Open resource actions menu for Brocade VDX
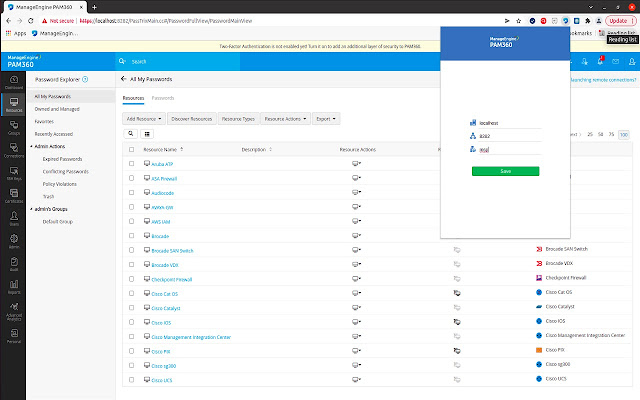Screen dimensions: 640x400 point(356,264)
